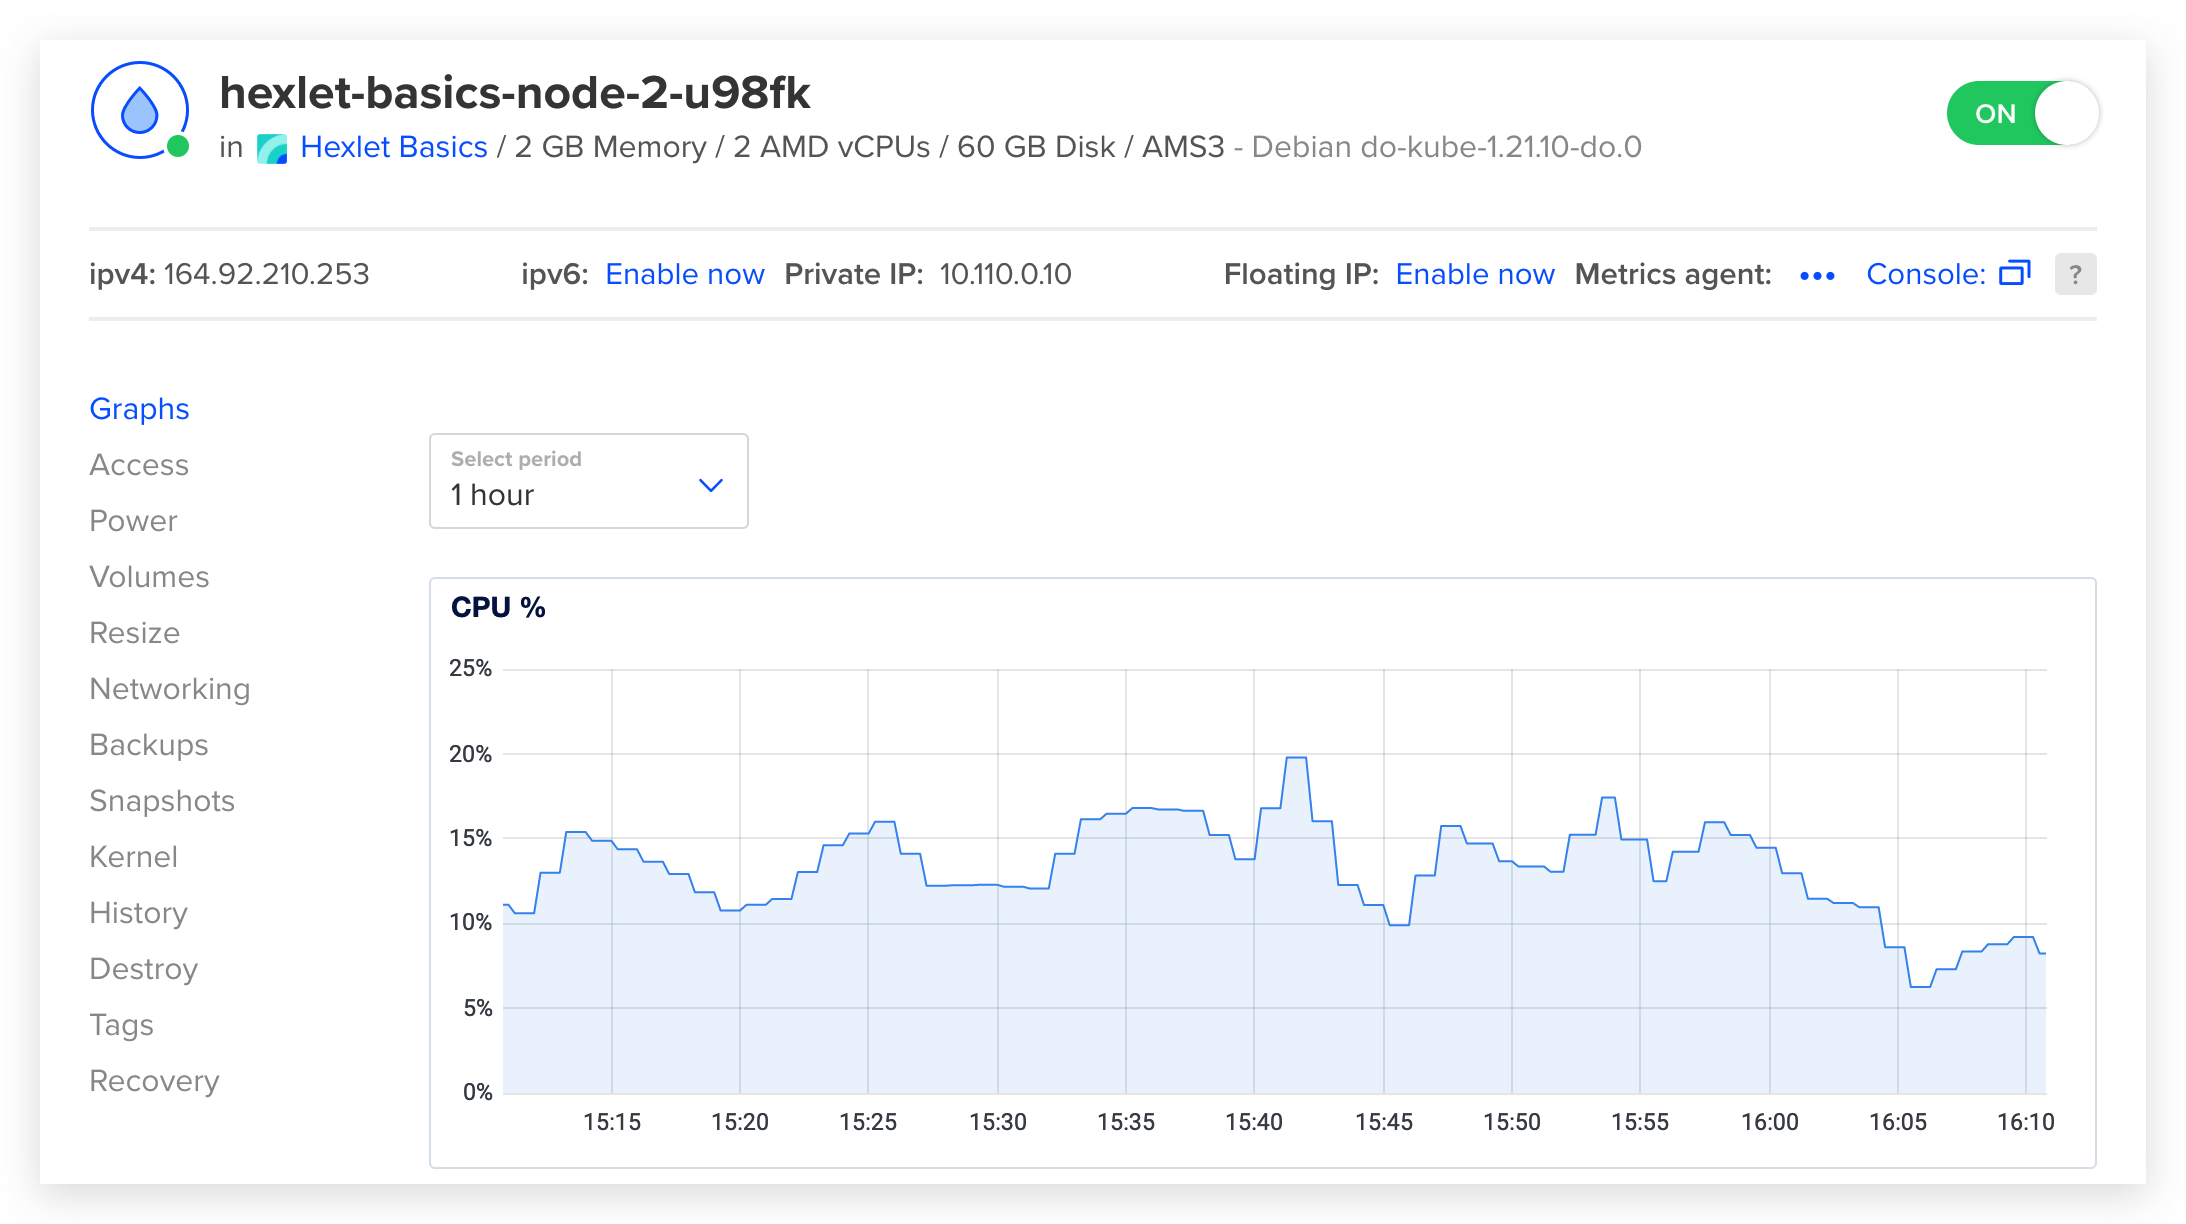Open the Graphs section
Screen dimensions: 2186x1224
(x=139, y=408)
